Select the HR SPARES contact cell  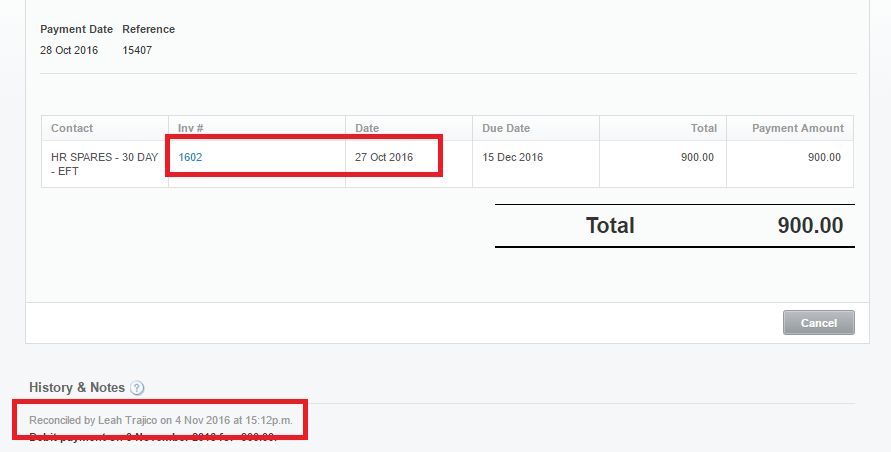click(x=104, y=164)
